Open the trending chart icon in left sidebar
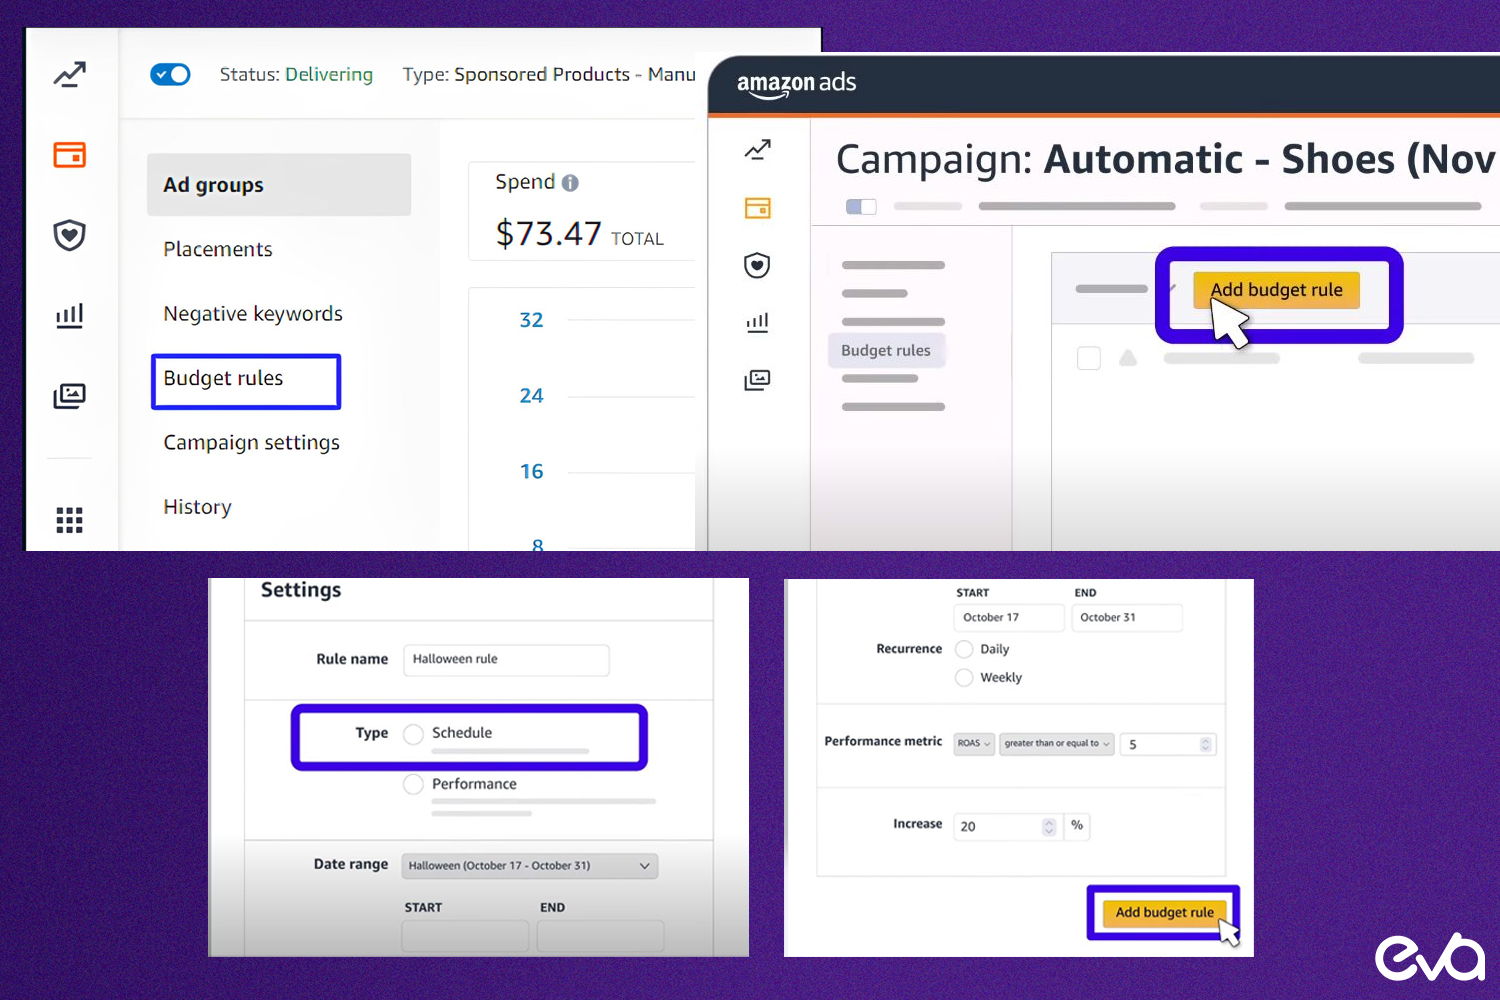Screen dimensions: 1500x1000 70,74
